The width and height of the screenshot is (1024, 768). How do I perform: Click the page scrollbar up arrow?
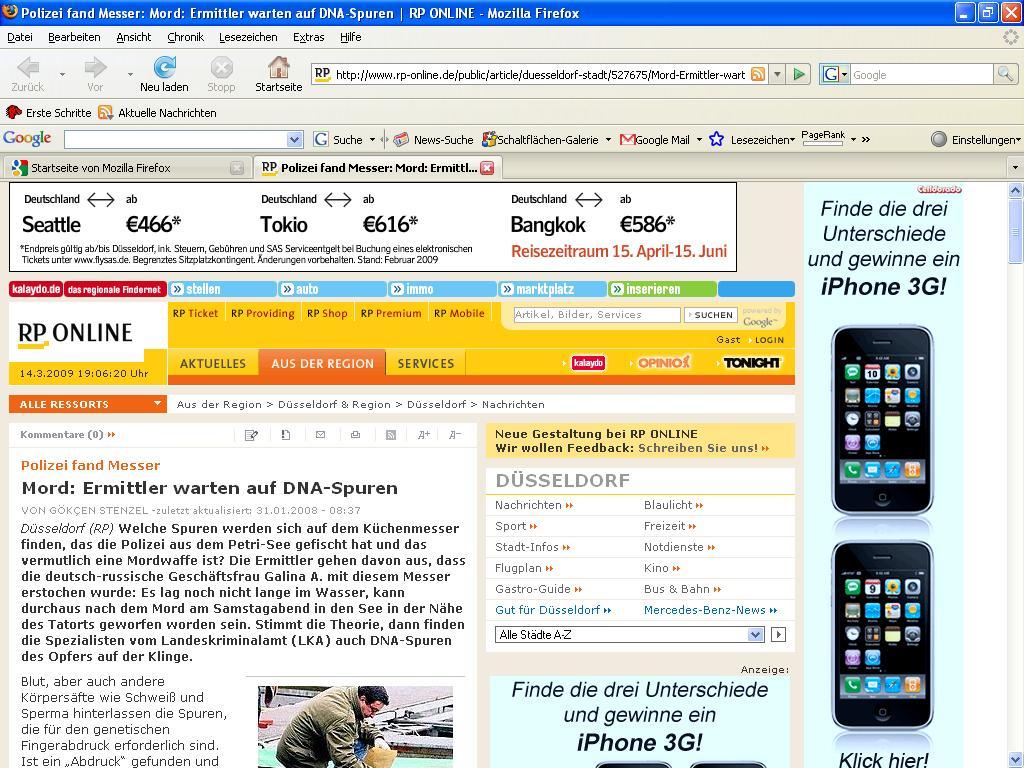coord(1016,190)
